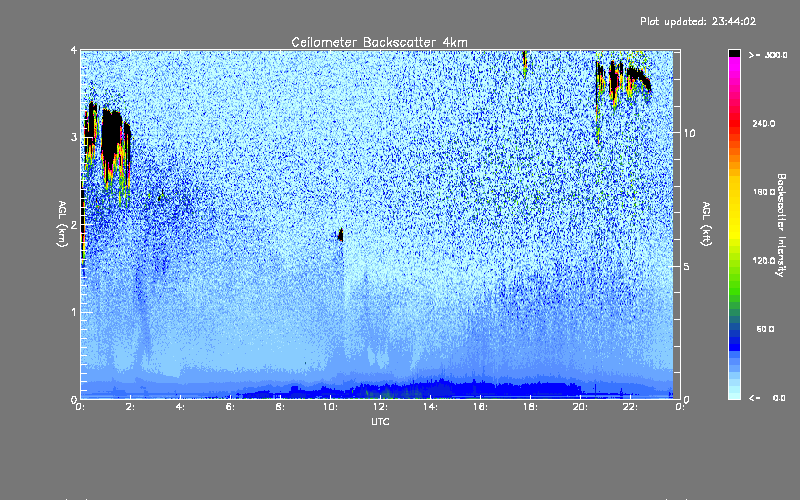This screenshot has height=500, width=800.
Task: Select the '12:' UTC tick label
Action: coord(380,407)
